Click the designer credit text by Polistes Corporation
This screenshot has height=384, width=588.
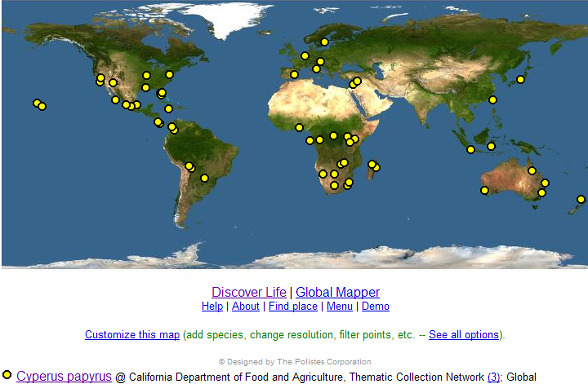point(295,362)
